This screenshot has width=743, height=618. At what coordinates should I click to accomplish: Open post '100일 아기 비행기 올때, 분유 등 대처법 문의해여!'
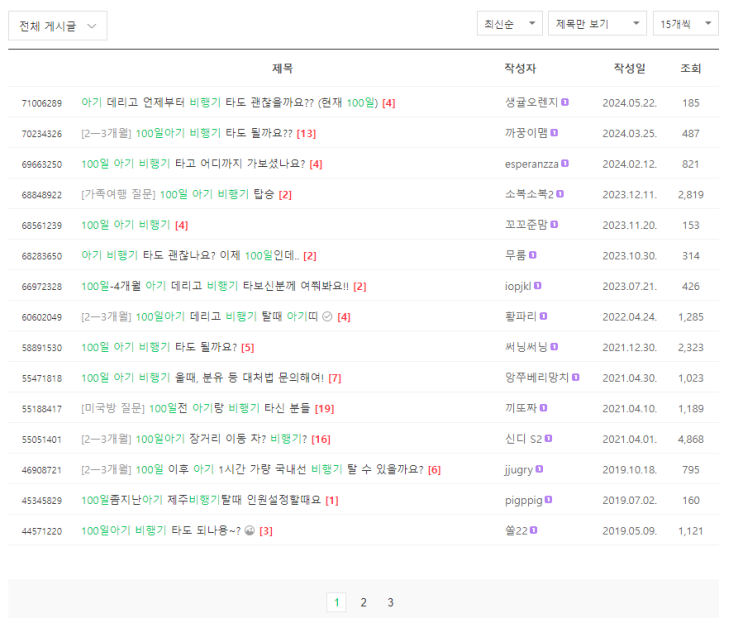click(x=203, y=378)
